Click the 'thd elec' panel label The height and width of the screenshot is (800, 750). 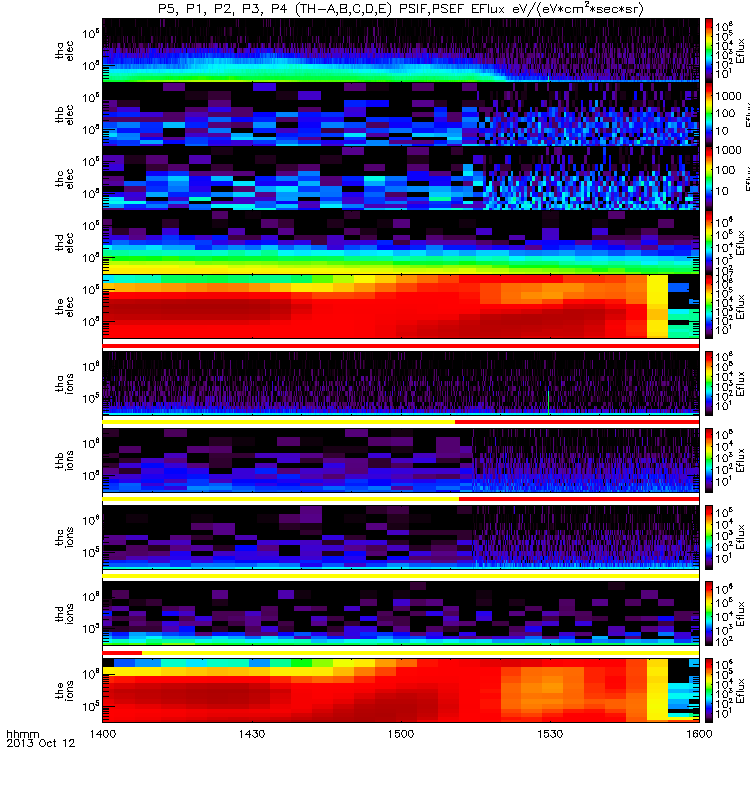tap(64, 242)
